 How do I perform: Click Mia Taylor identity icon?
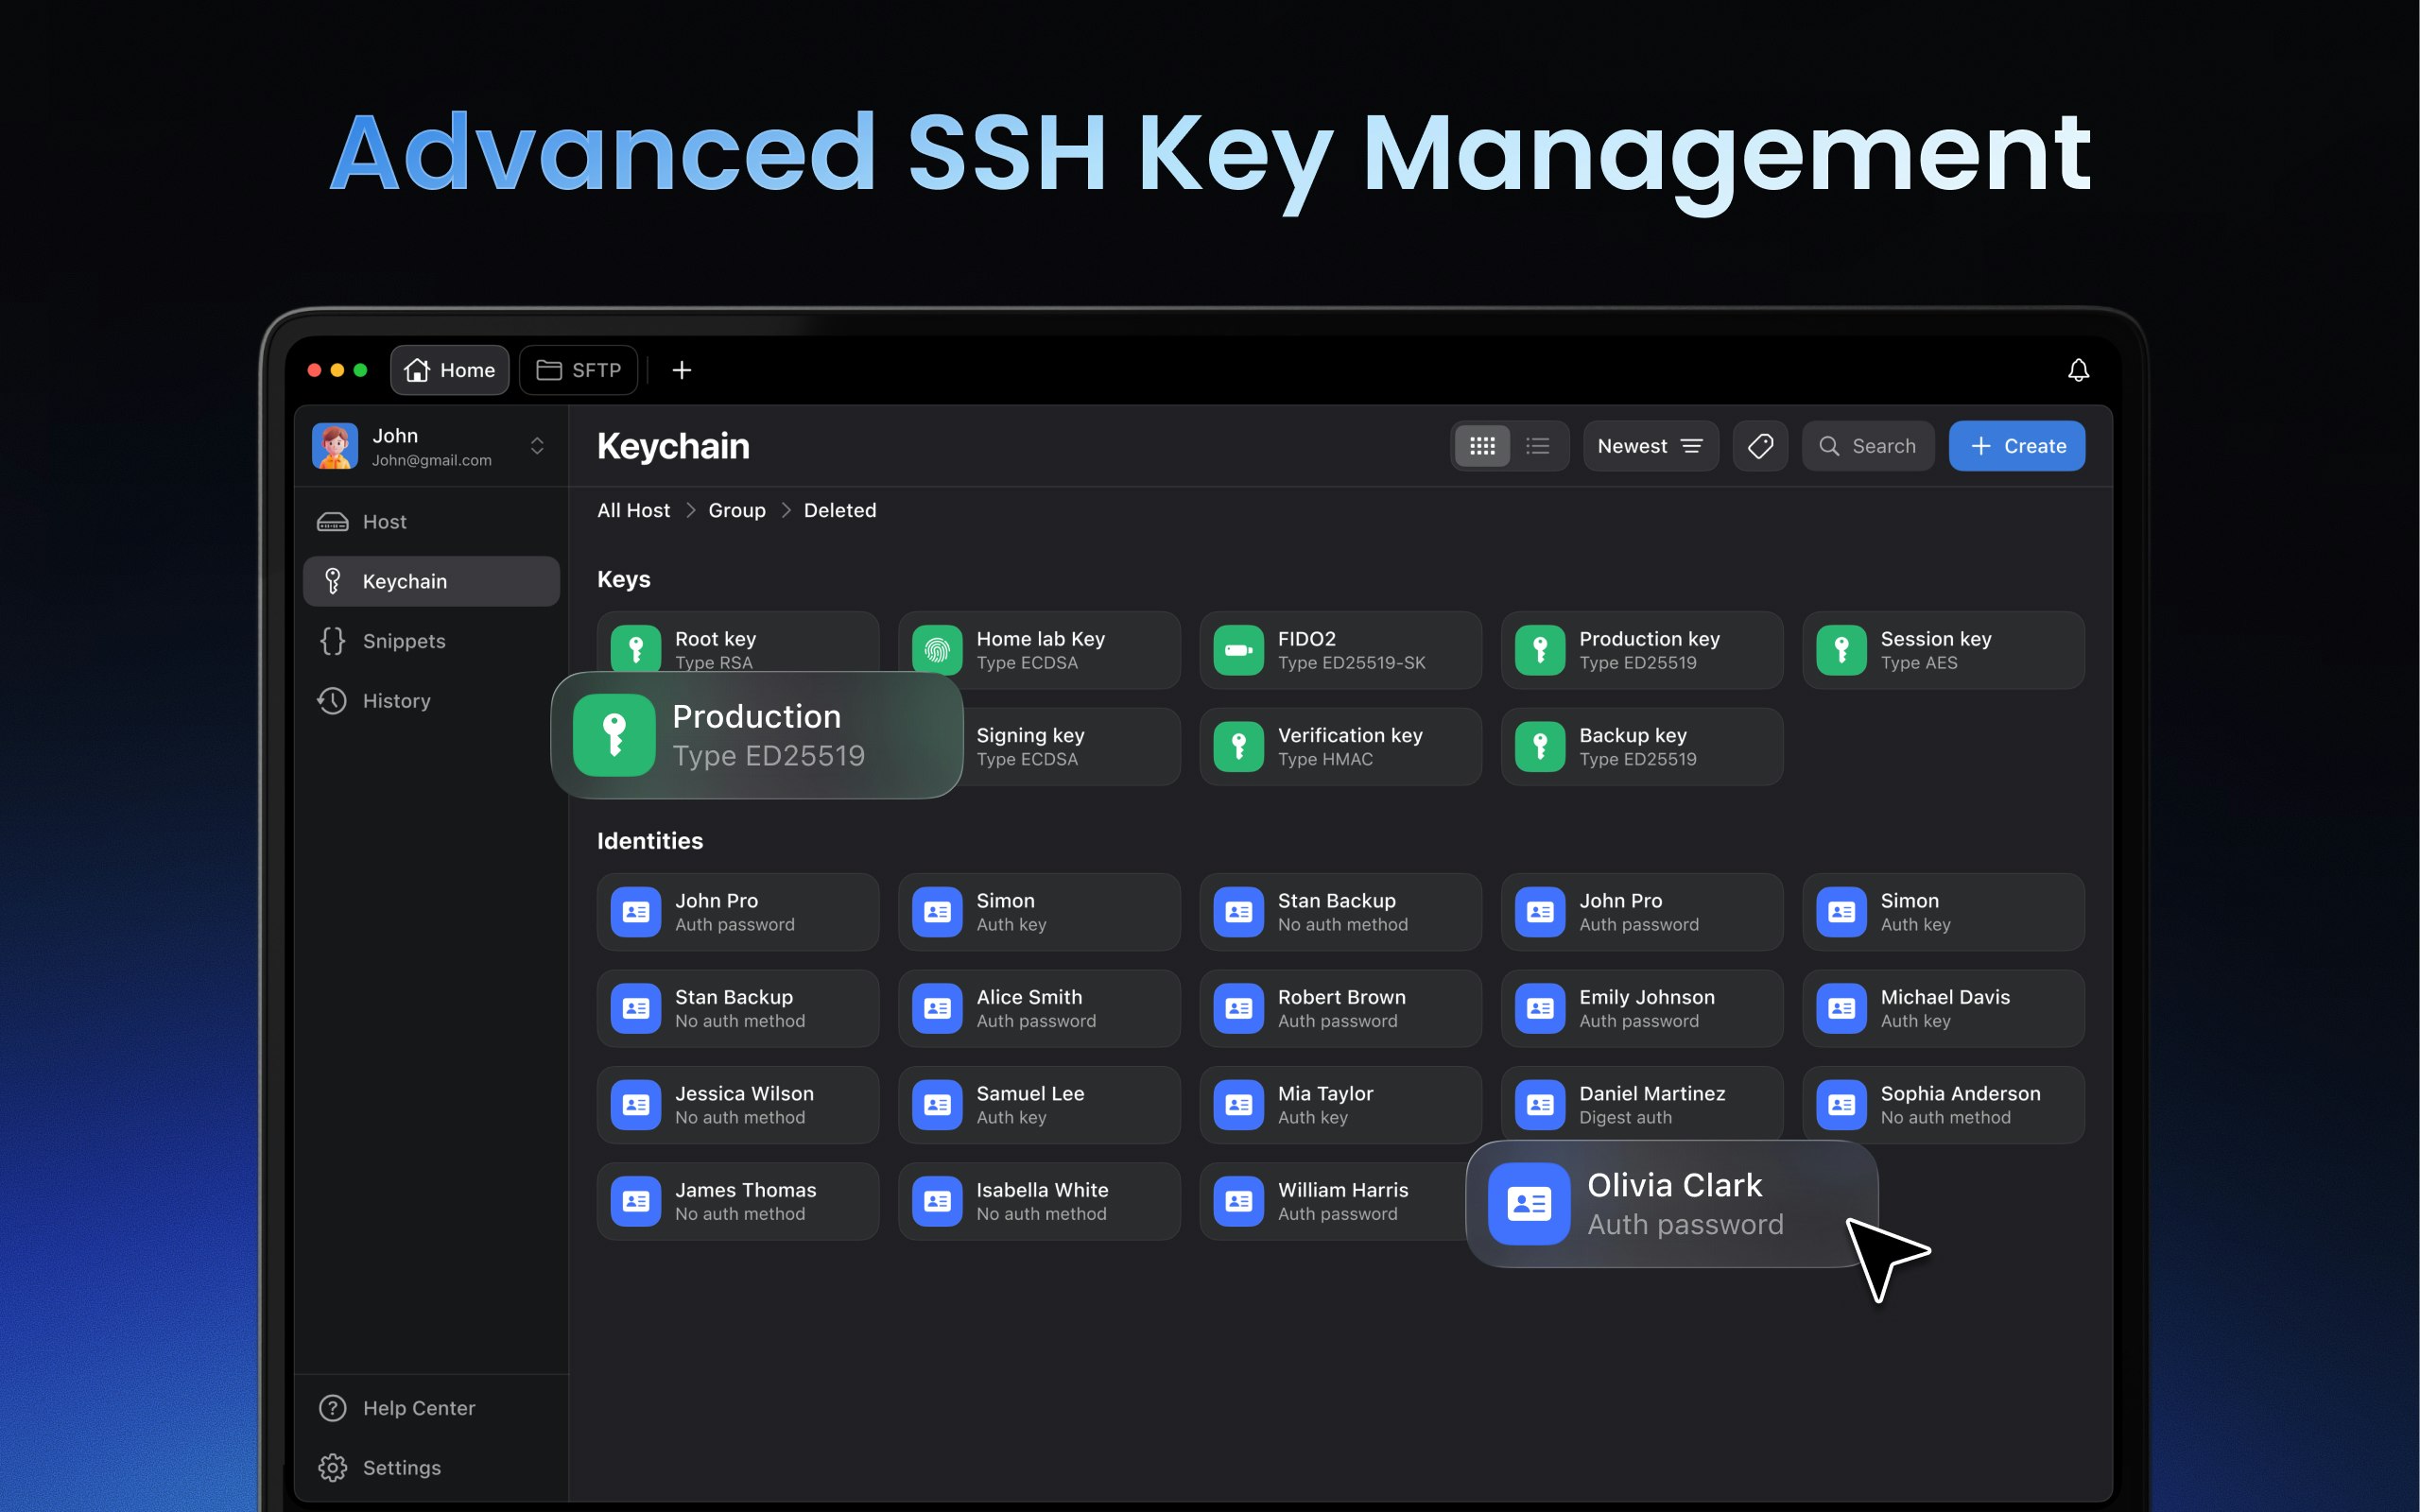pos(1239,1105)
